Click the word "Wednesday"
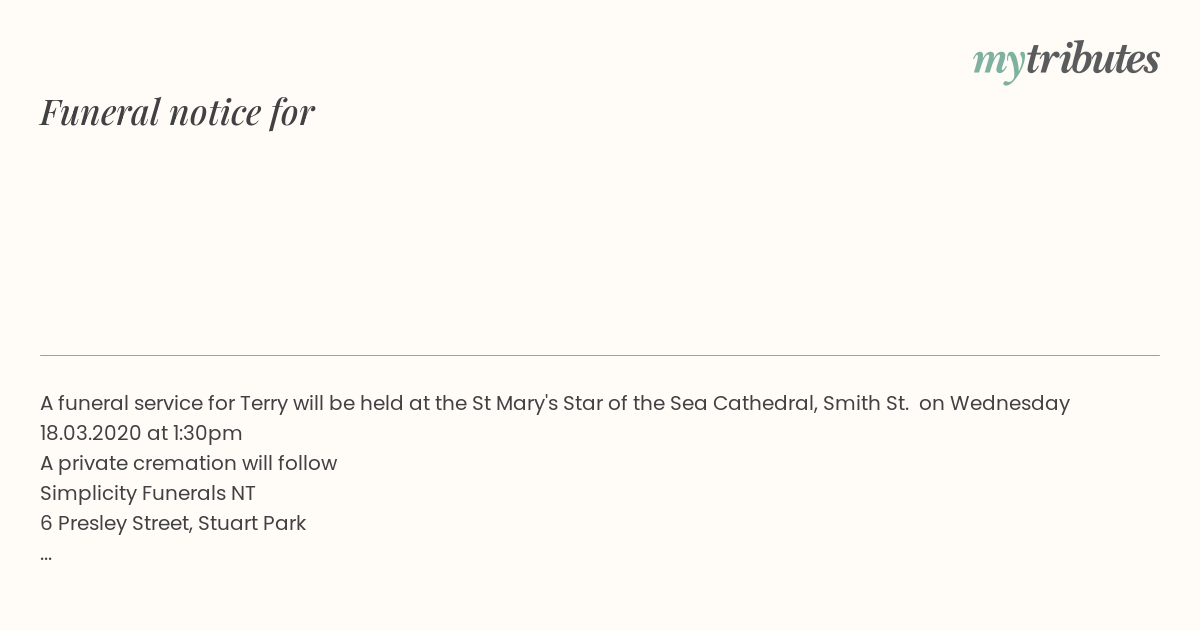This screenshot has height=630, width=1200. pyautogui.click(x=1010, y=404)
